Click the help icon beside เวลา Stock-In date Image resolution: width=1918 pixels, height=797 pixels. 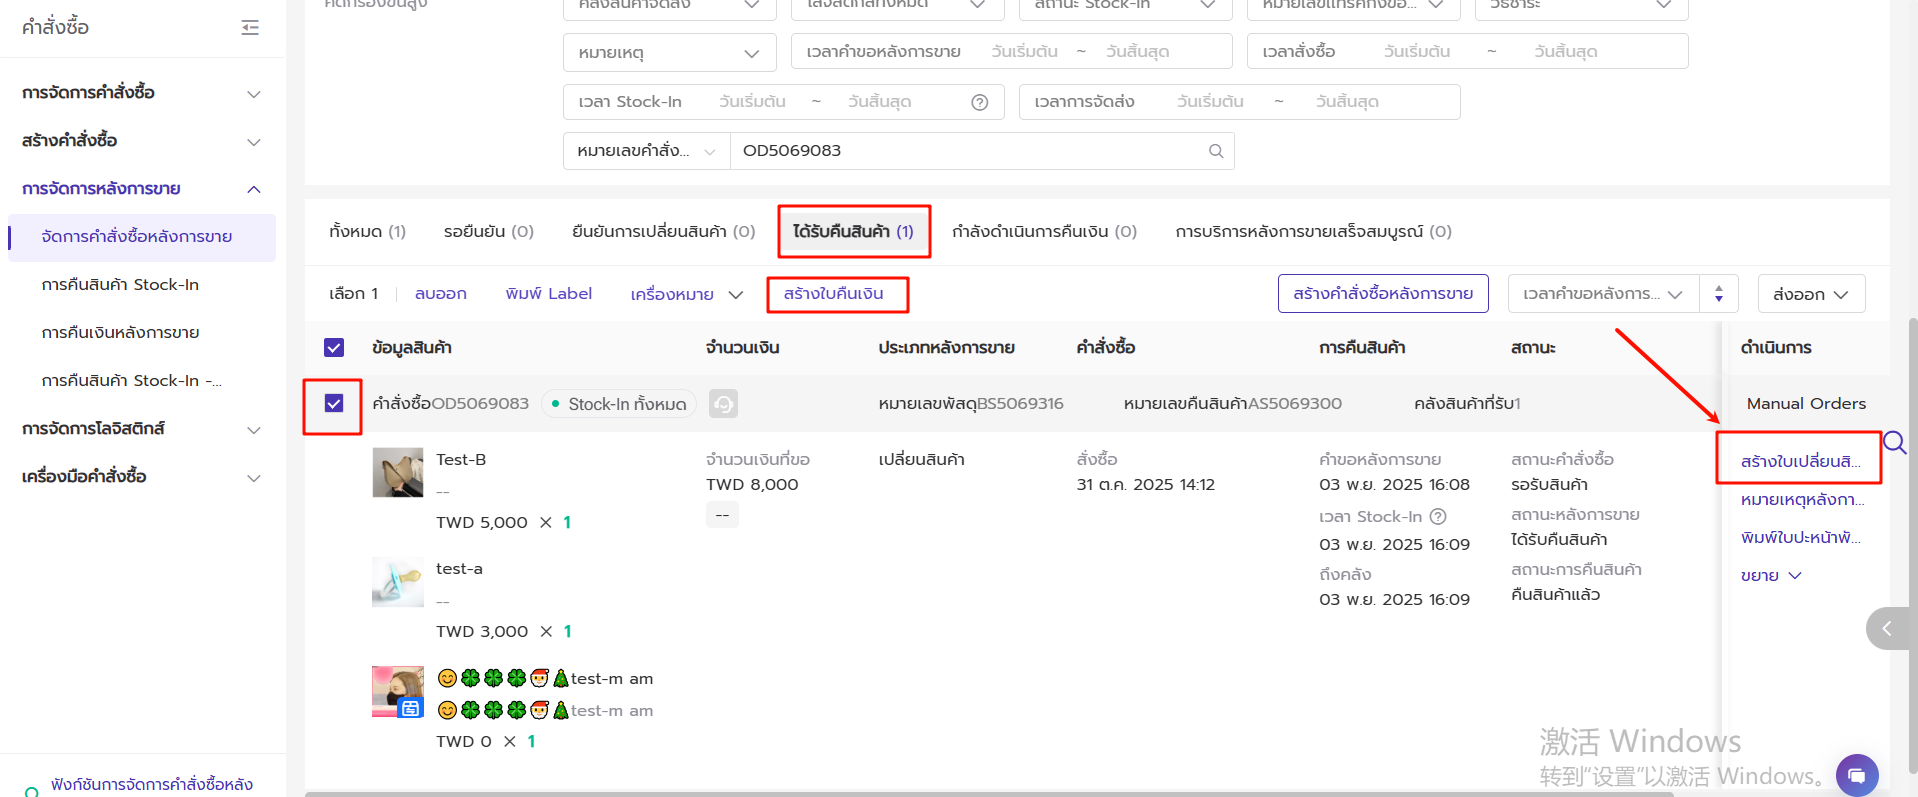click(x=1438, y=517)
